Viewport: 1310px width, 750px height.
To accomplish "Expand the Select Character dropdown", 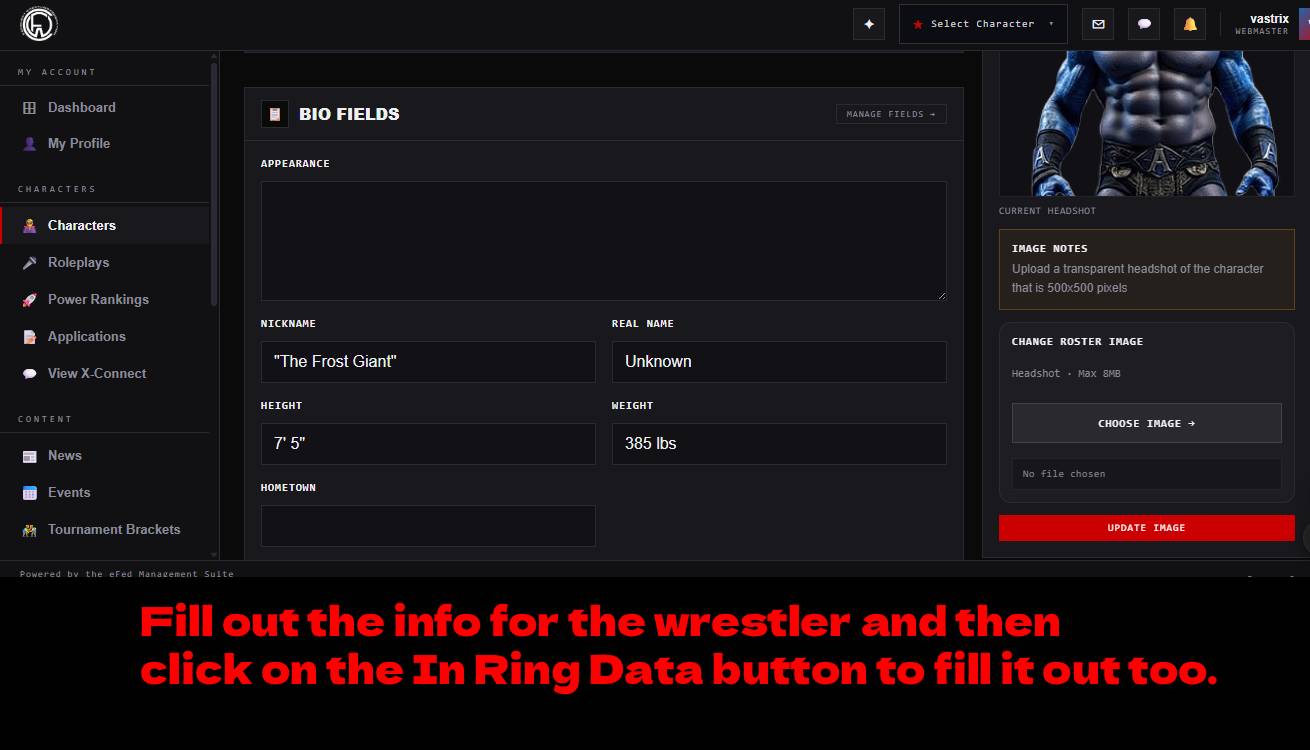I will tap(983, 24).
